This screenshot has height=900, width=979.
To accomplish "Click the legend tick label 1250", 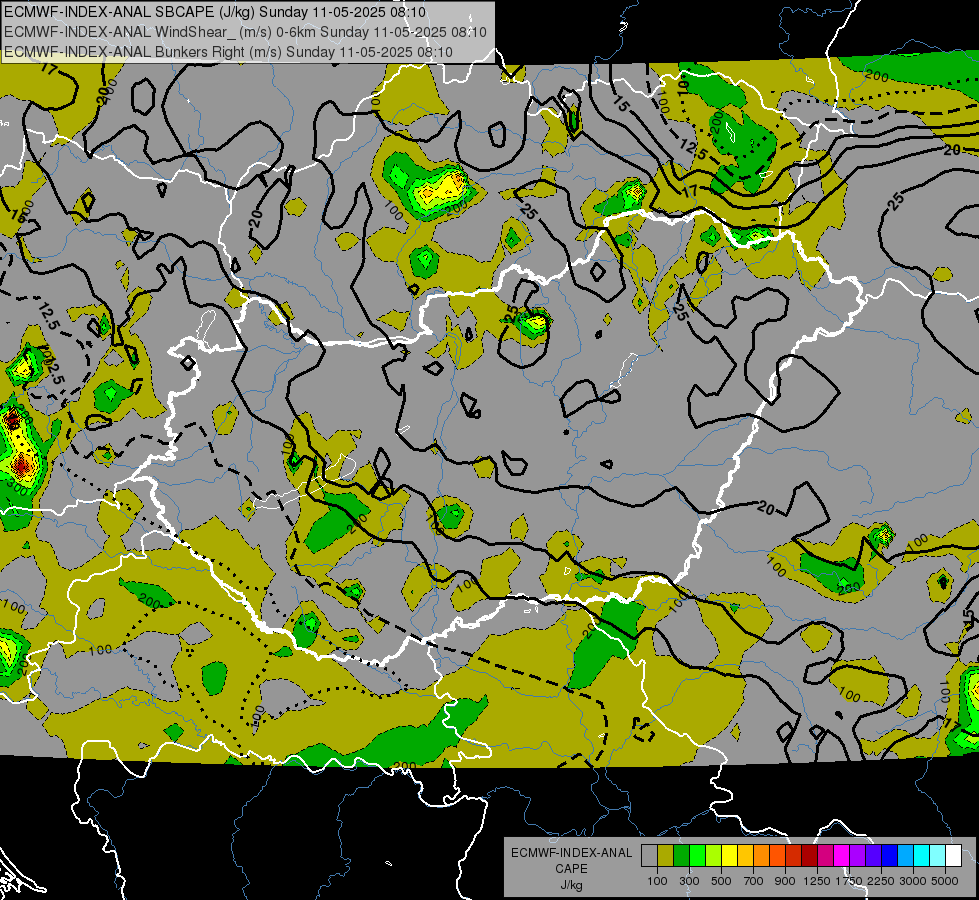I will point(817,881).
